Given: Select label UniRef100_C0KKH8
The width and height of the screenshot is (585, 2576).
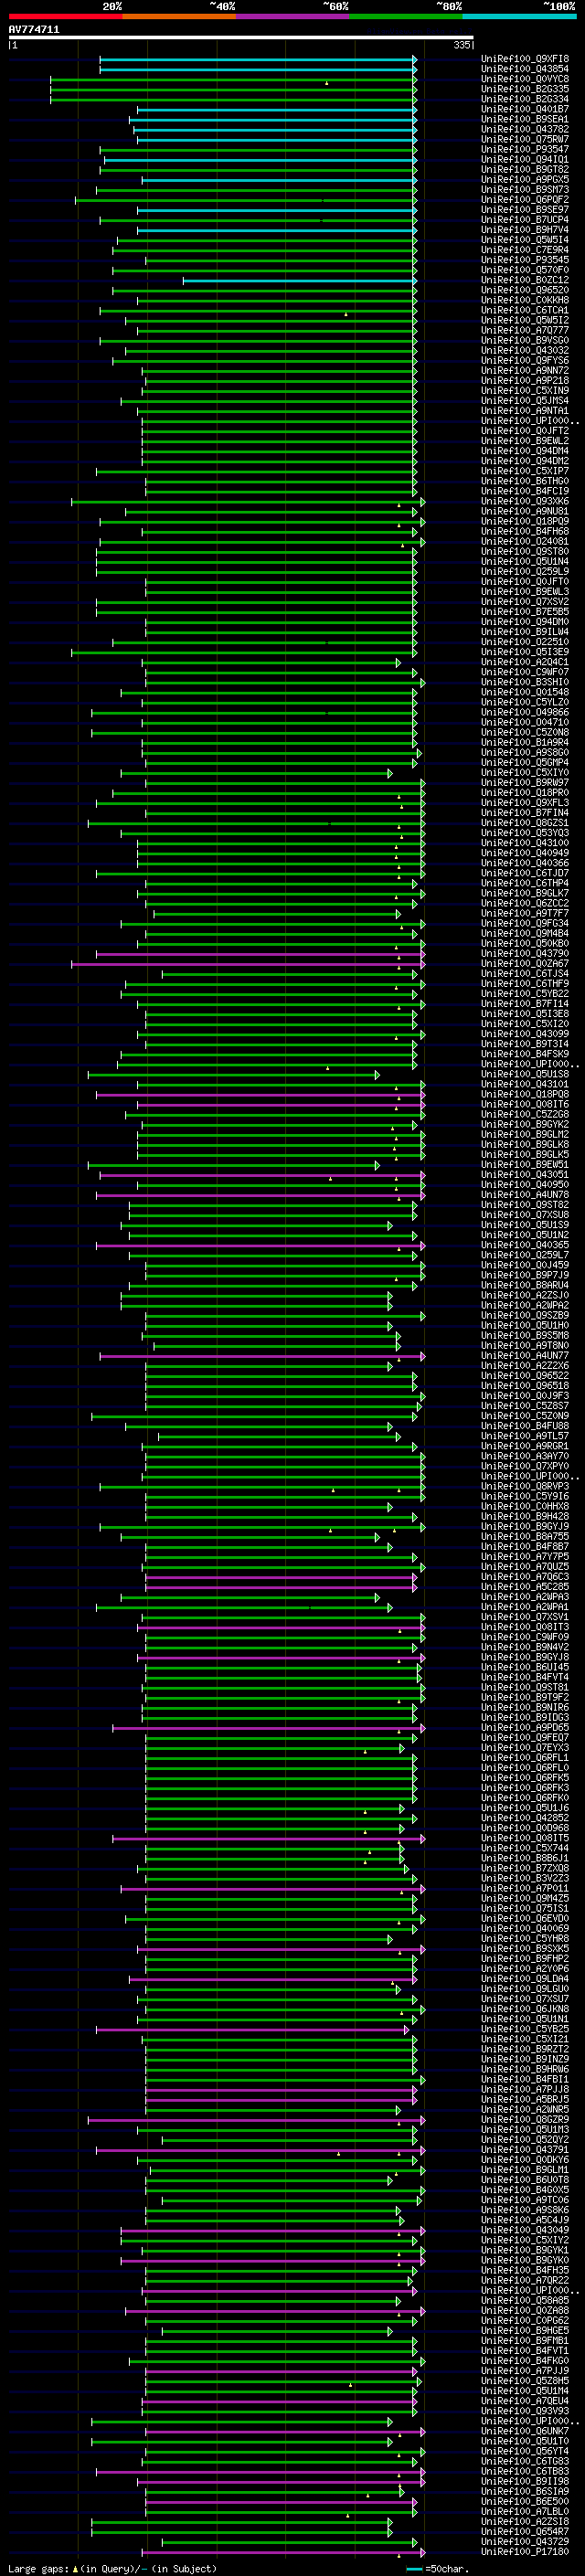Looking at the screenshot, I should coord(525,301).
